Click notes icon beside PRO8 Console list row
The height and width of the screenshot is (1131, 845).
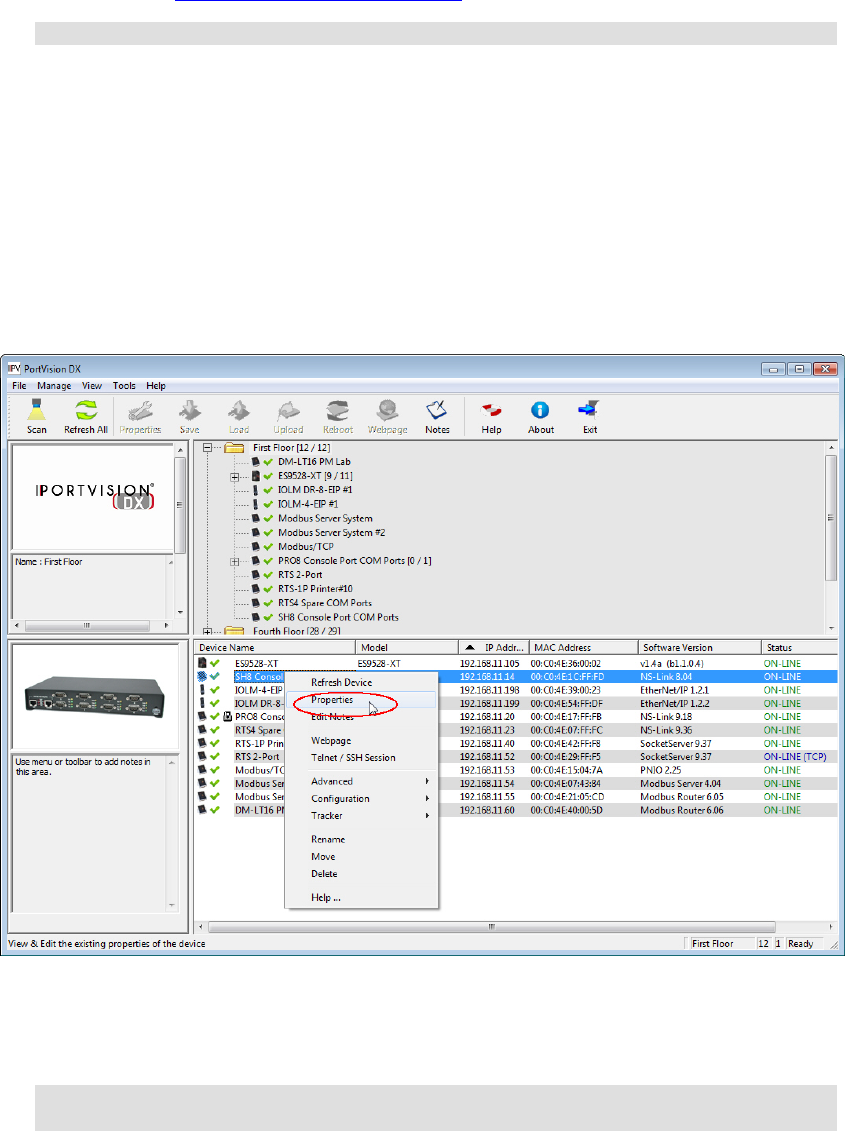[228, 716]
